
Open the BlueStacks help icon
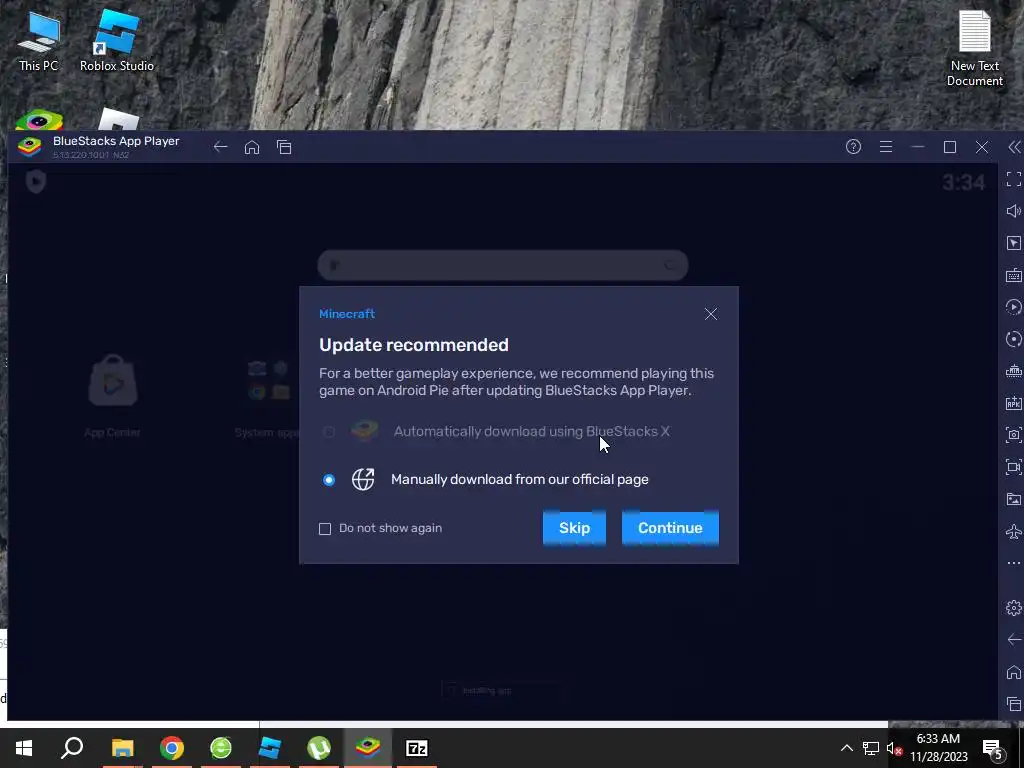854,147
